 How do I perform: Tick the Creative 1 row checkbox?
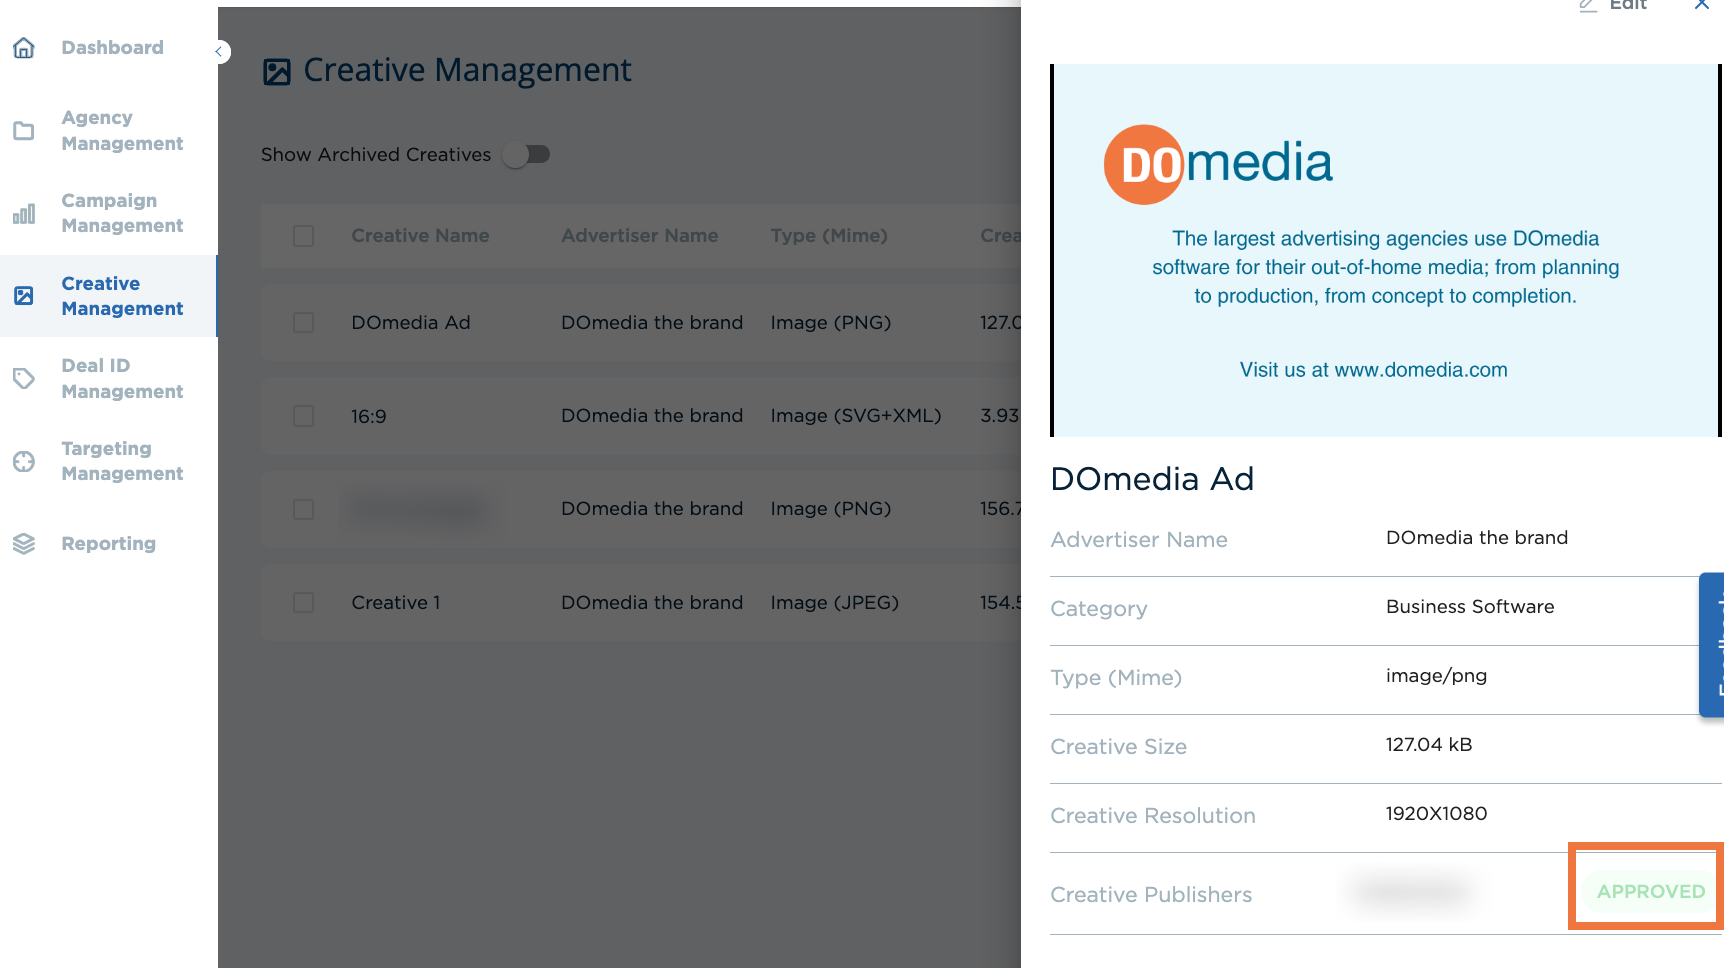(x=304, y=603)
